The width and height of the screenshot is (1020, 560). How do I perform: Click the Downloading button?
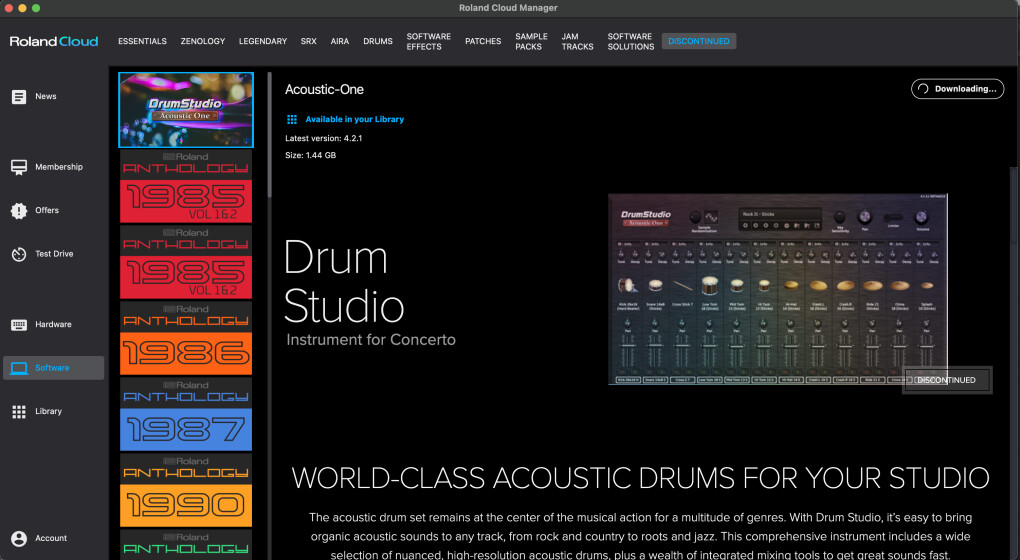tap(958, 89)
